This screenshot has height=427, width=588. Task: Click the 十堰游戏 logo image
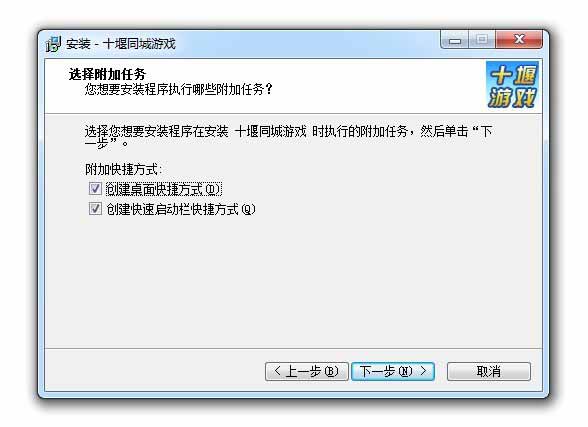coord(512,85)
